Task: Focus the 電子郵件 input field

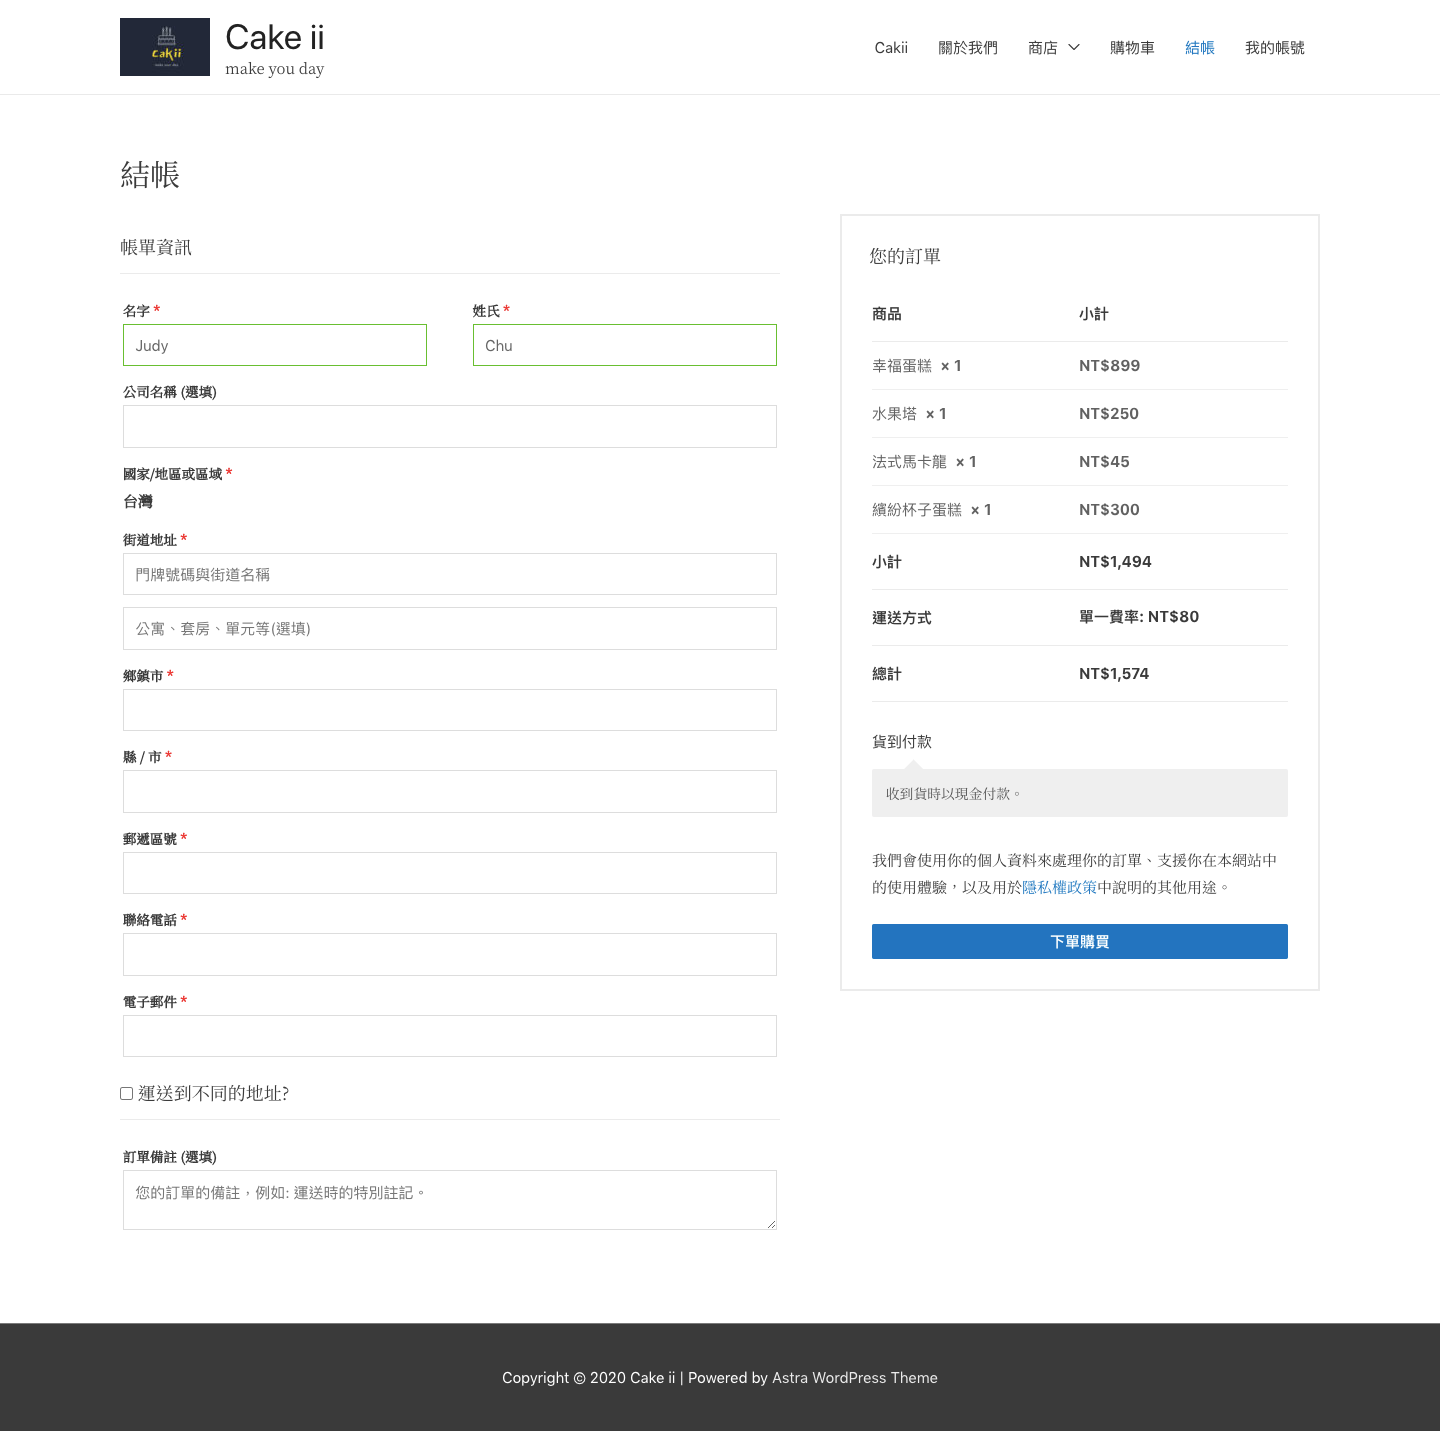Action: (449, 1036)
